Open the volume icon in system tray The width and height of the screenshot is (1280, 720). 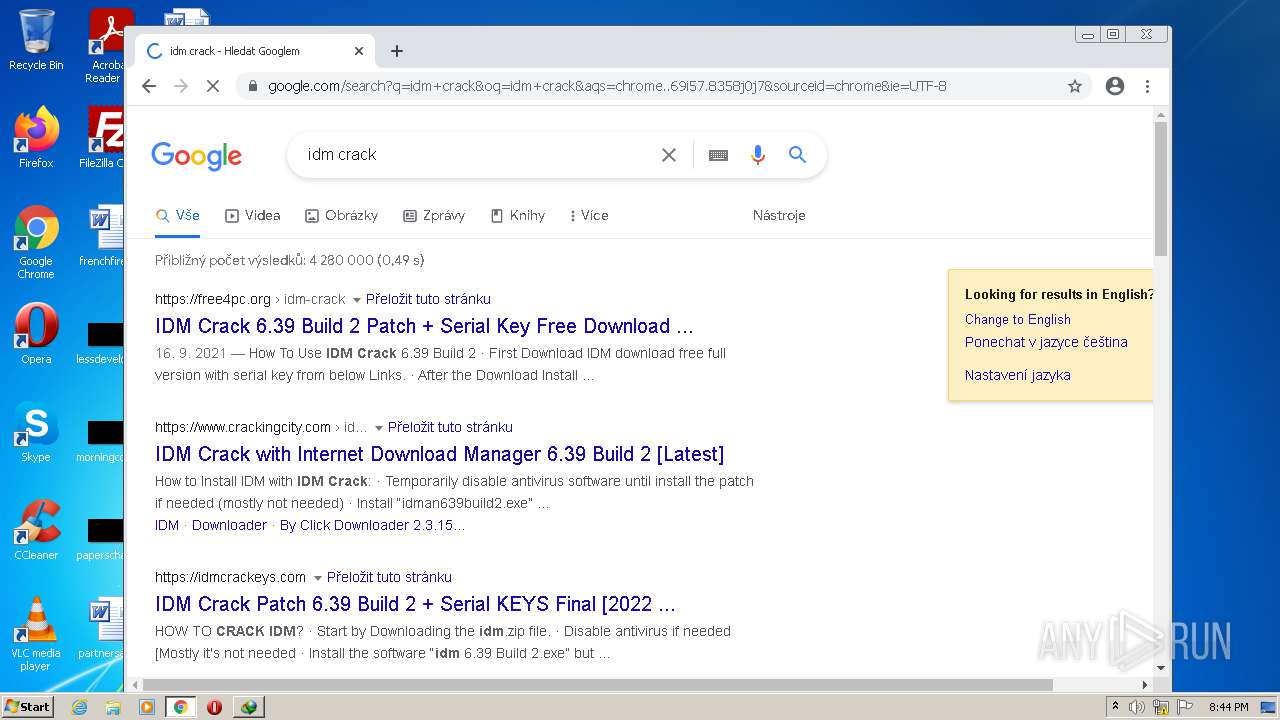click(1137, 707)
